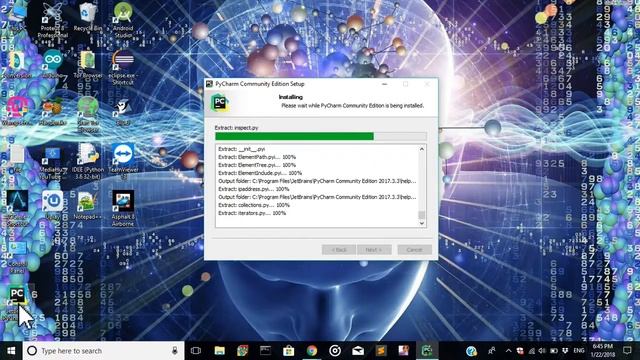This screenshot has height=360, width=640.
Task: Minimize the PyCharm setup window
Action: pos(384,84)
